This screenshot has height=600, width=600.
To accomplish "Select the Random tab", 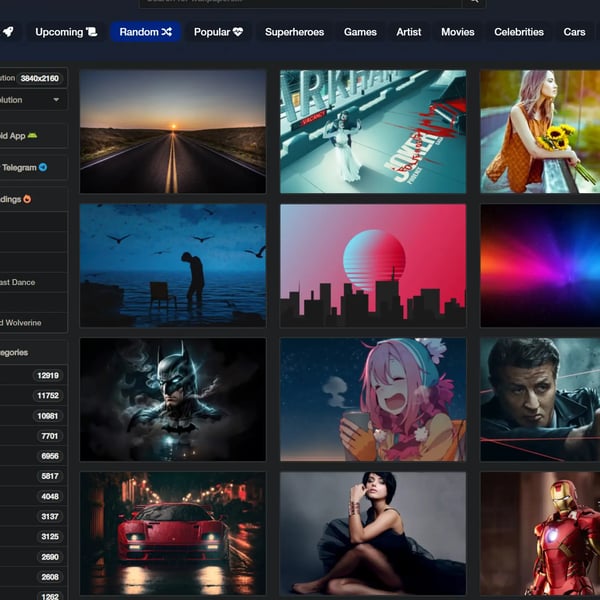I will click(145, 32).
